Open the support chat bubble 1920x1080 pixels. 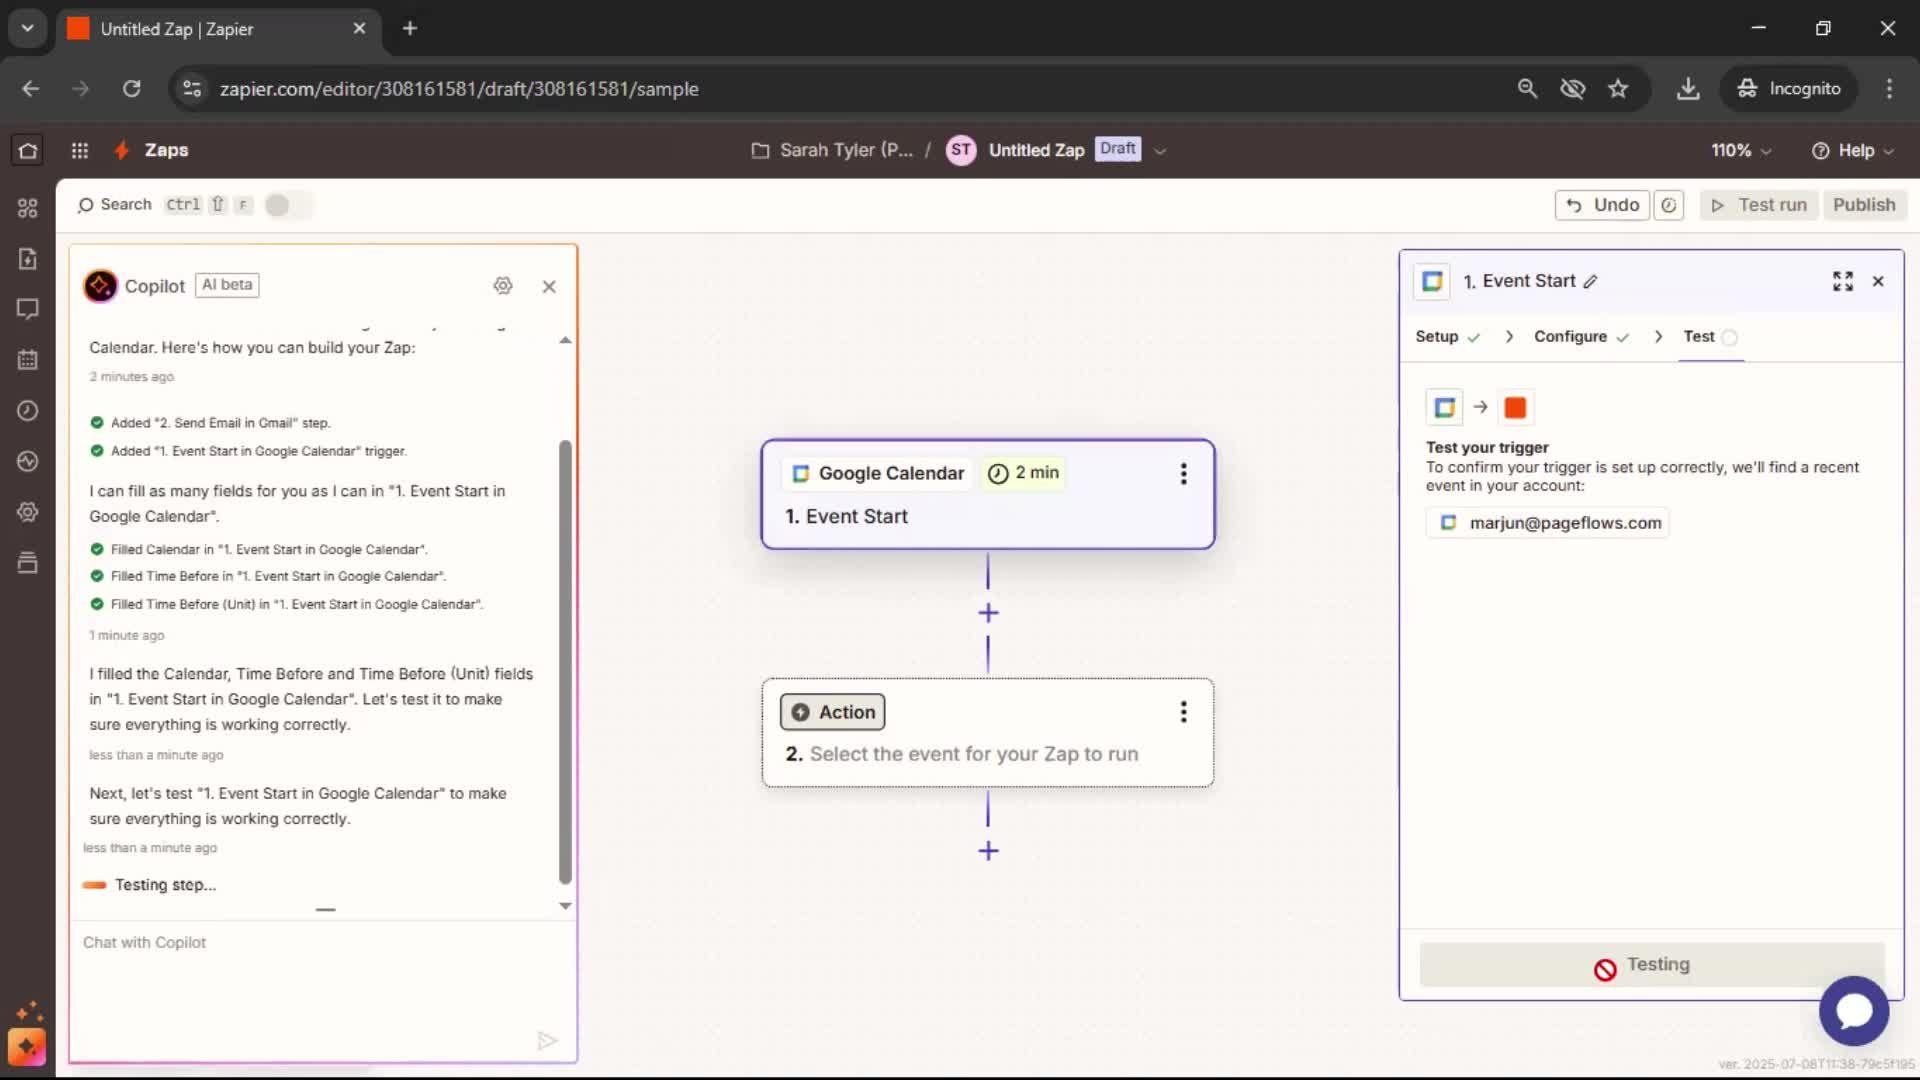1854,1011
